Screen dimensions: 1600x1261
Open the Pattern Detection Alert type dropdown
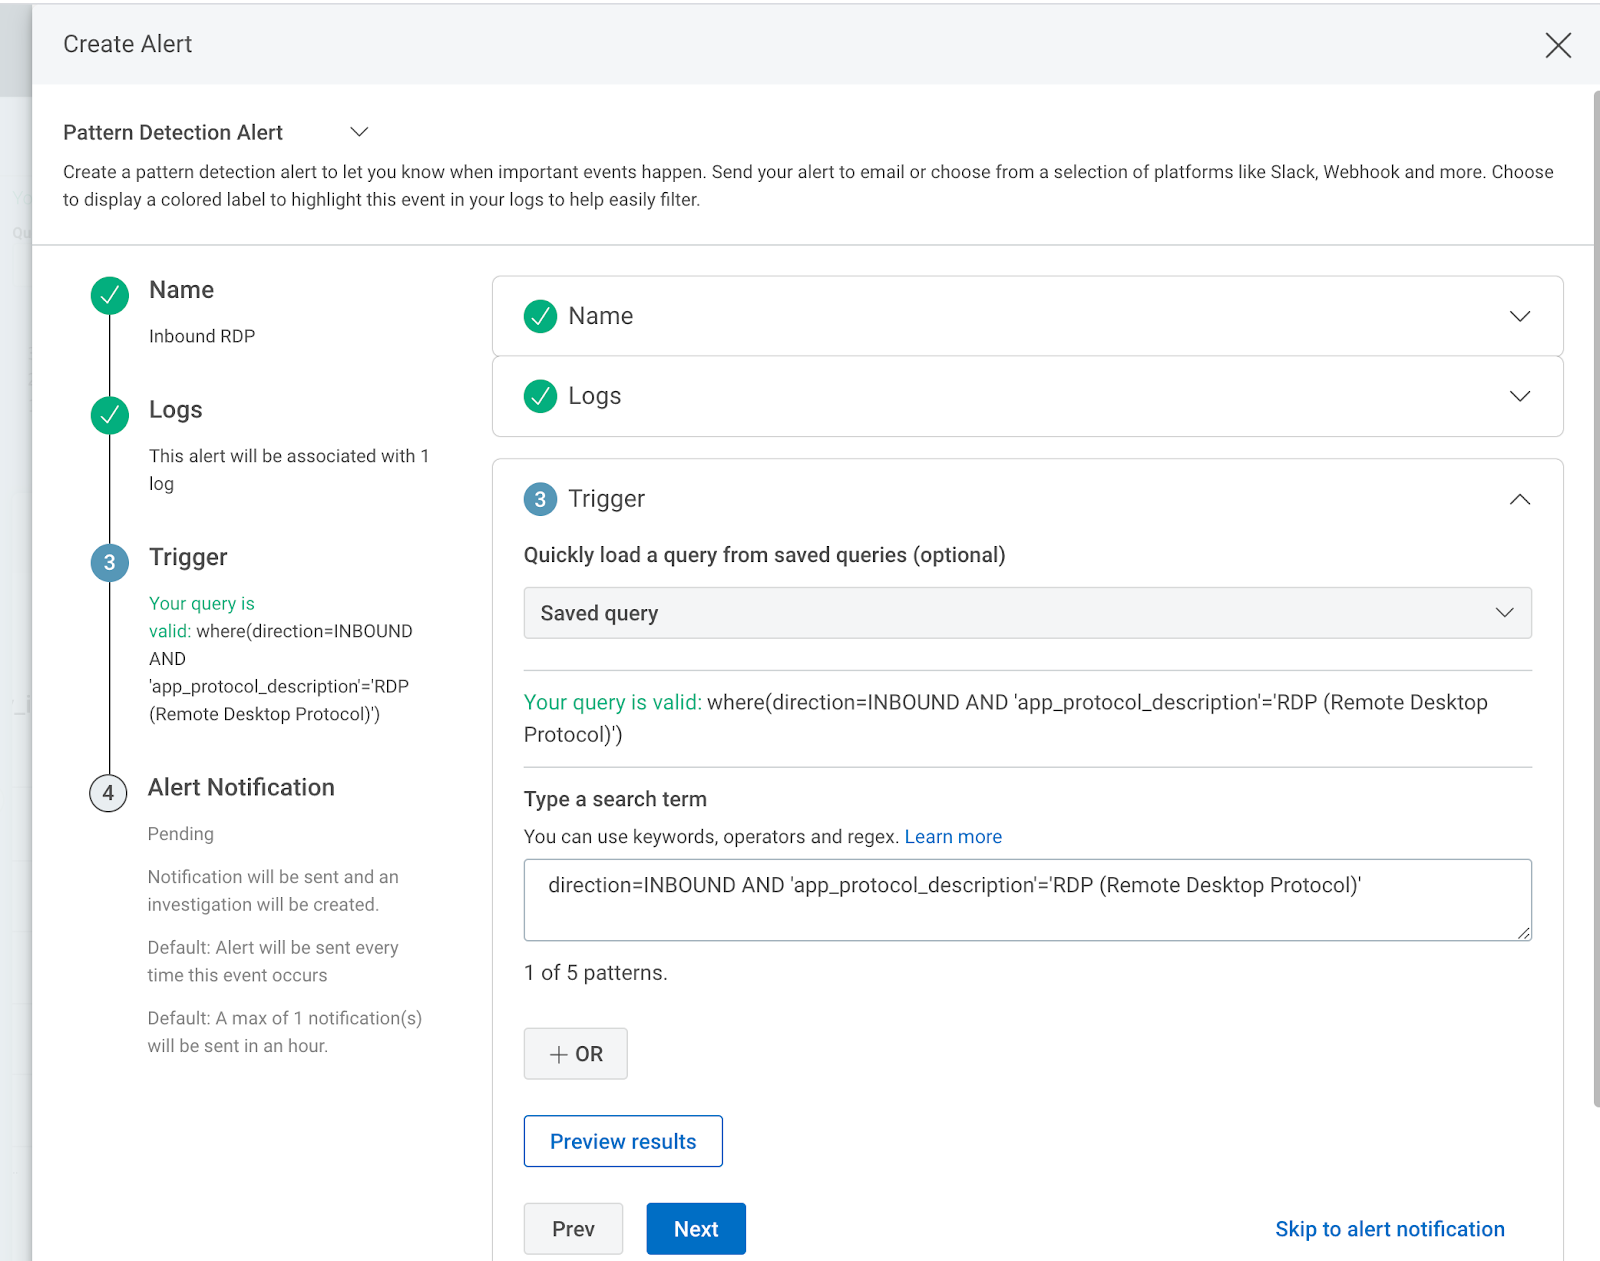pyautogui.click(x=359, y=132)
